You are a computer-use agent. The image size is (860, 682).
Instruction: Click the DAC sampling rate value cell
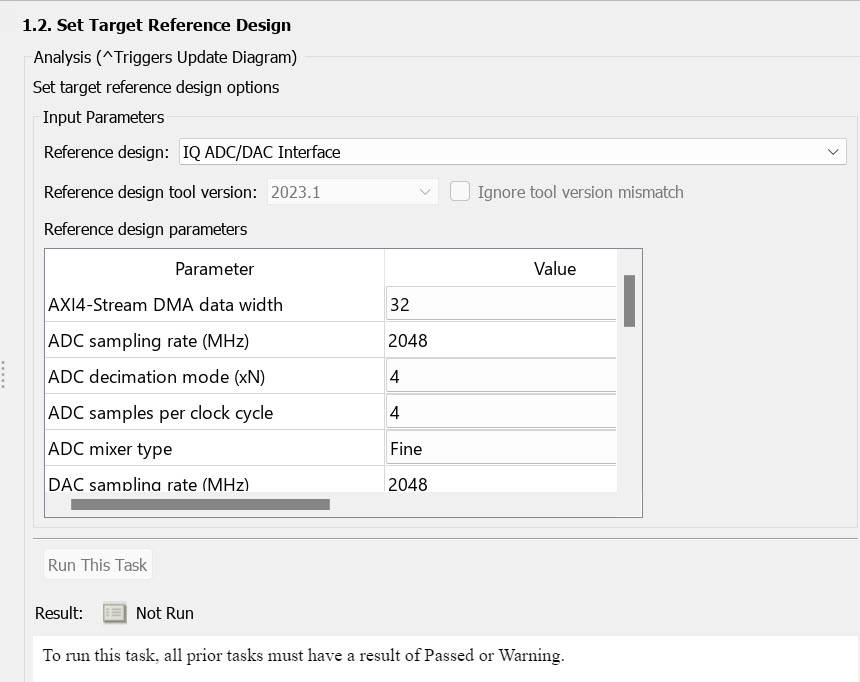[500, 484]
